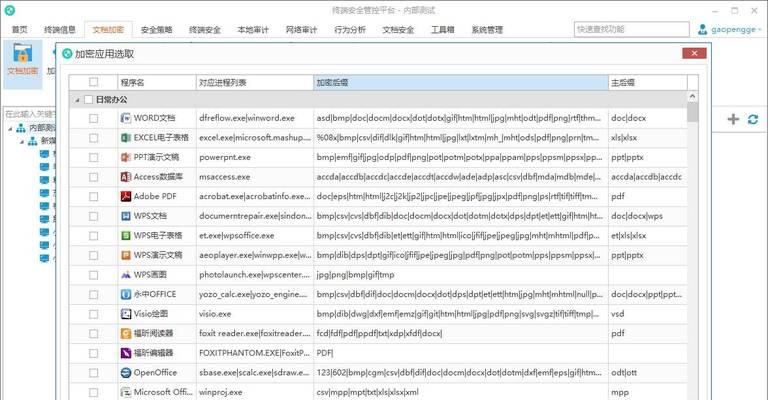Click the EXCEL电子表格 green icon
The height and width of the screenshot is (400, 768).
click(x=126, y=138)
